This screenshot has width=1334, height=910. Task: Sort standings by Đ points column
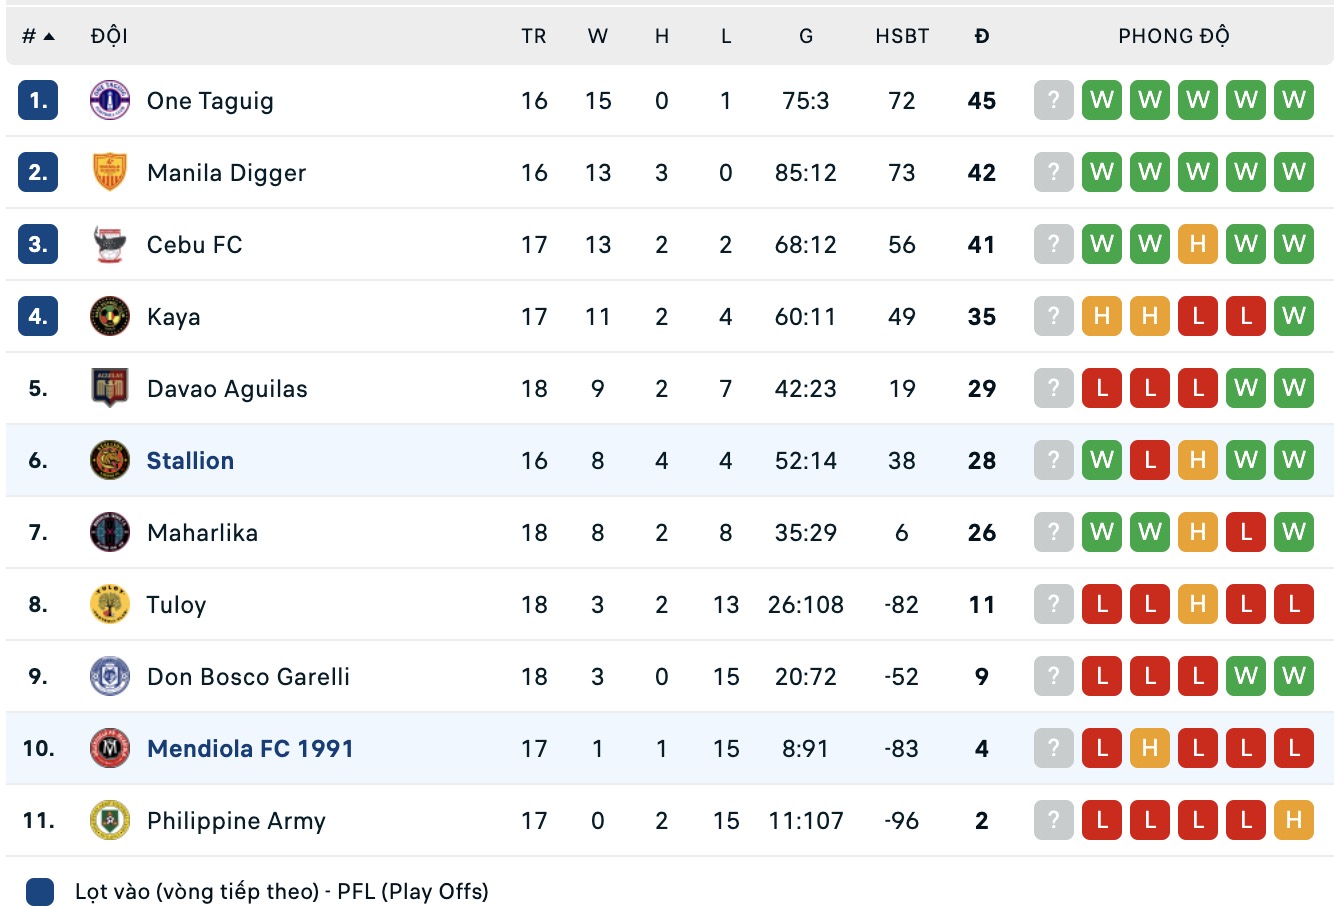click(982, 36)
